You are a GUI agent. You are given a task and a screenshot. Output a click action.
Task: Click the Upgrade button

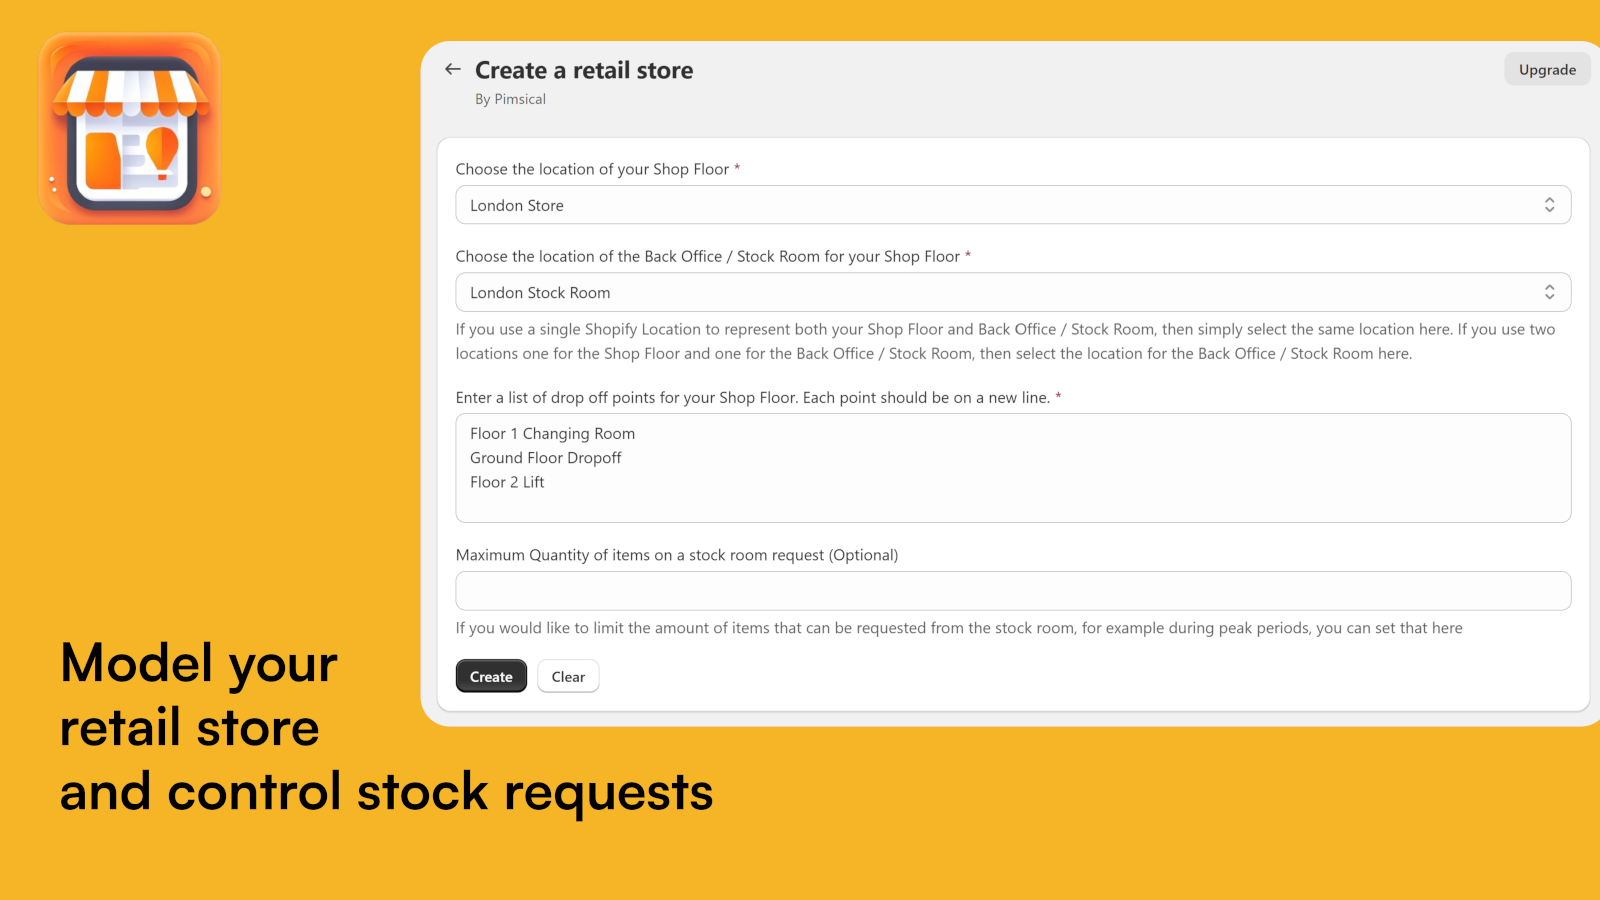[1547, 69]
